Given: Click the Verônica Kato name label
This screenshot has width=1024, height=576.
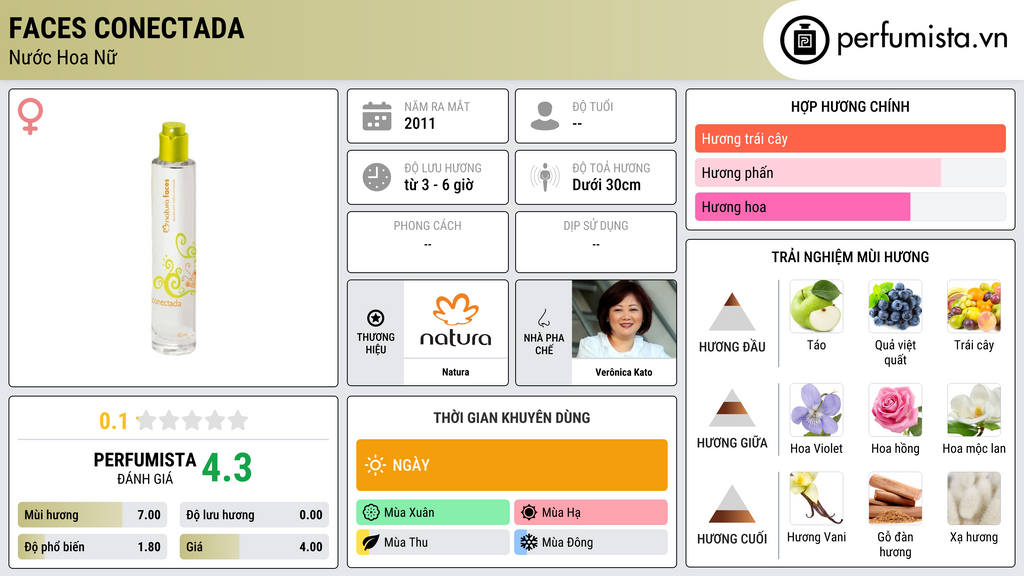Looking at the screenshot, I should pos(624,372).
